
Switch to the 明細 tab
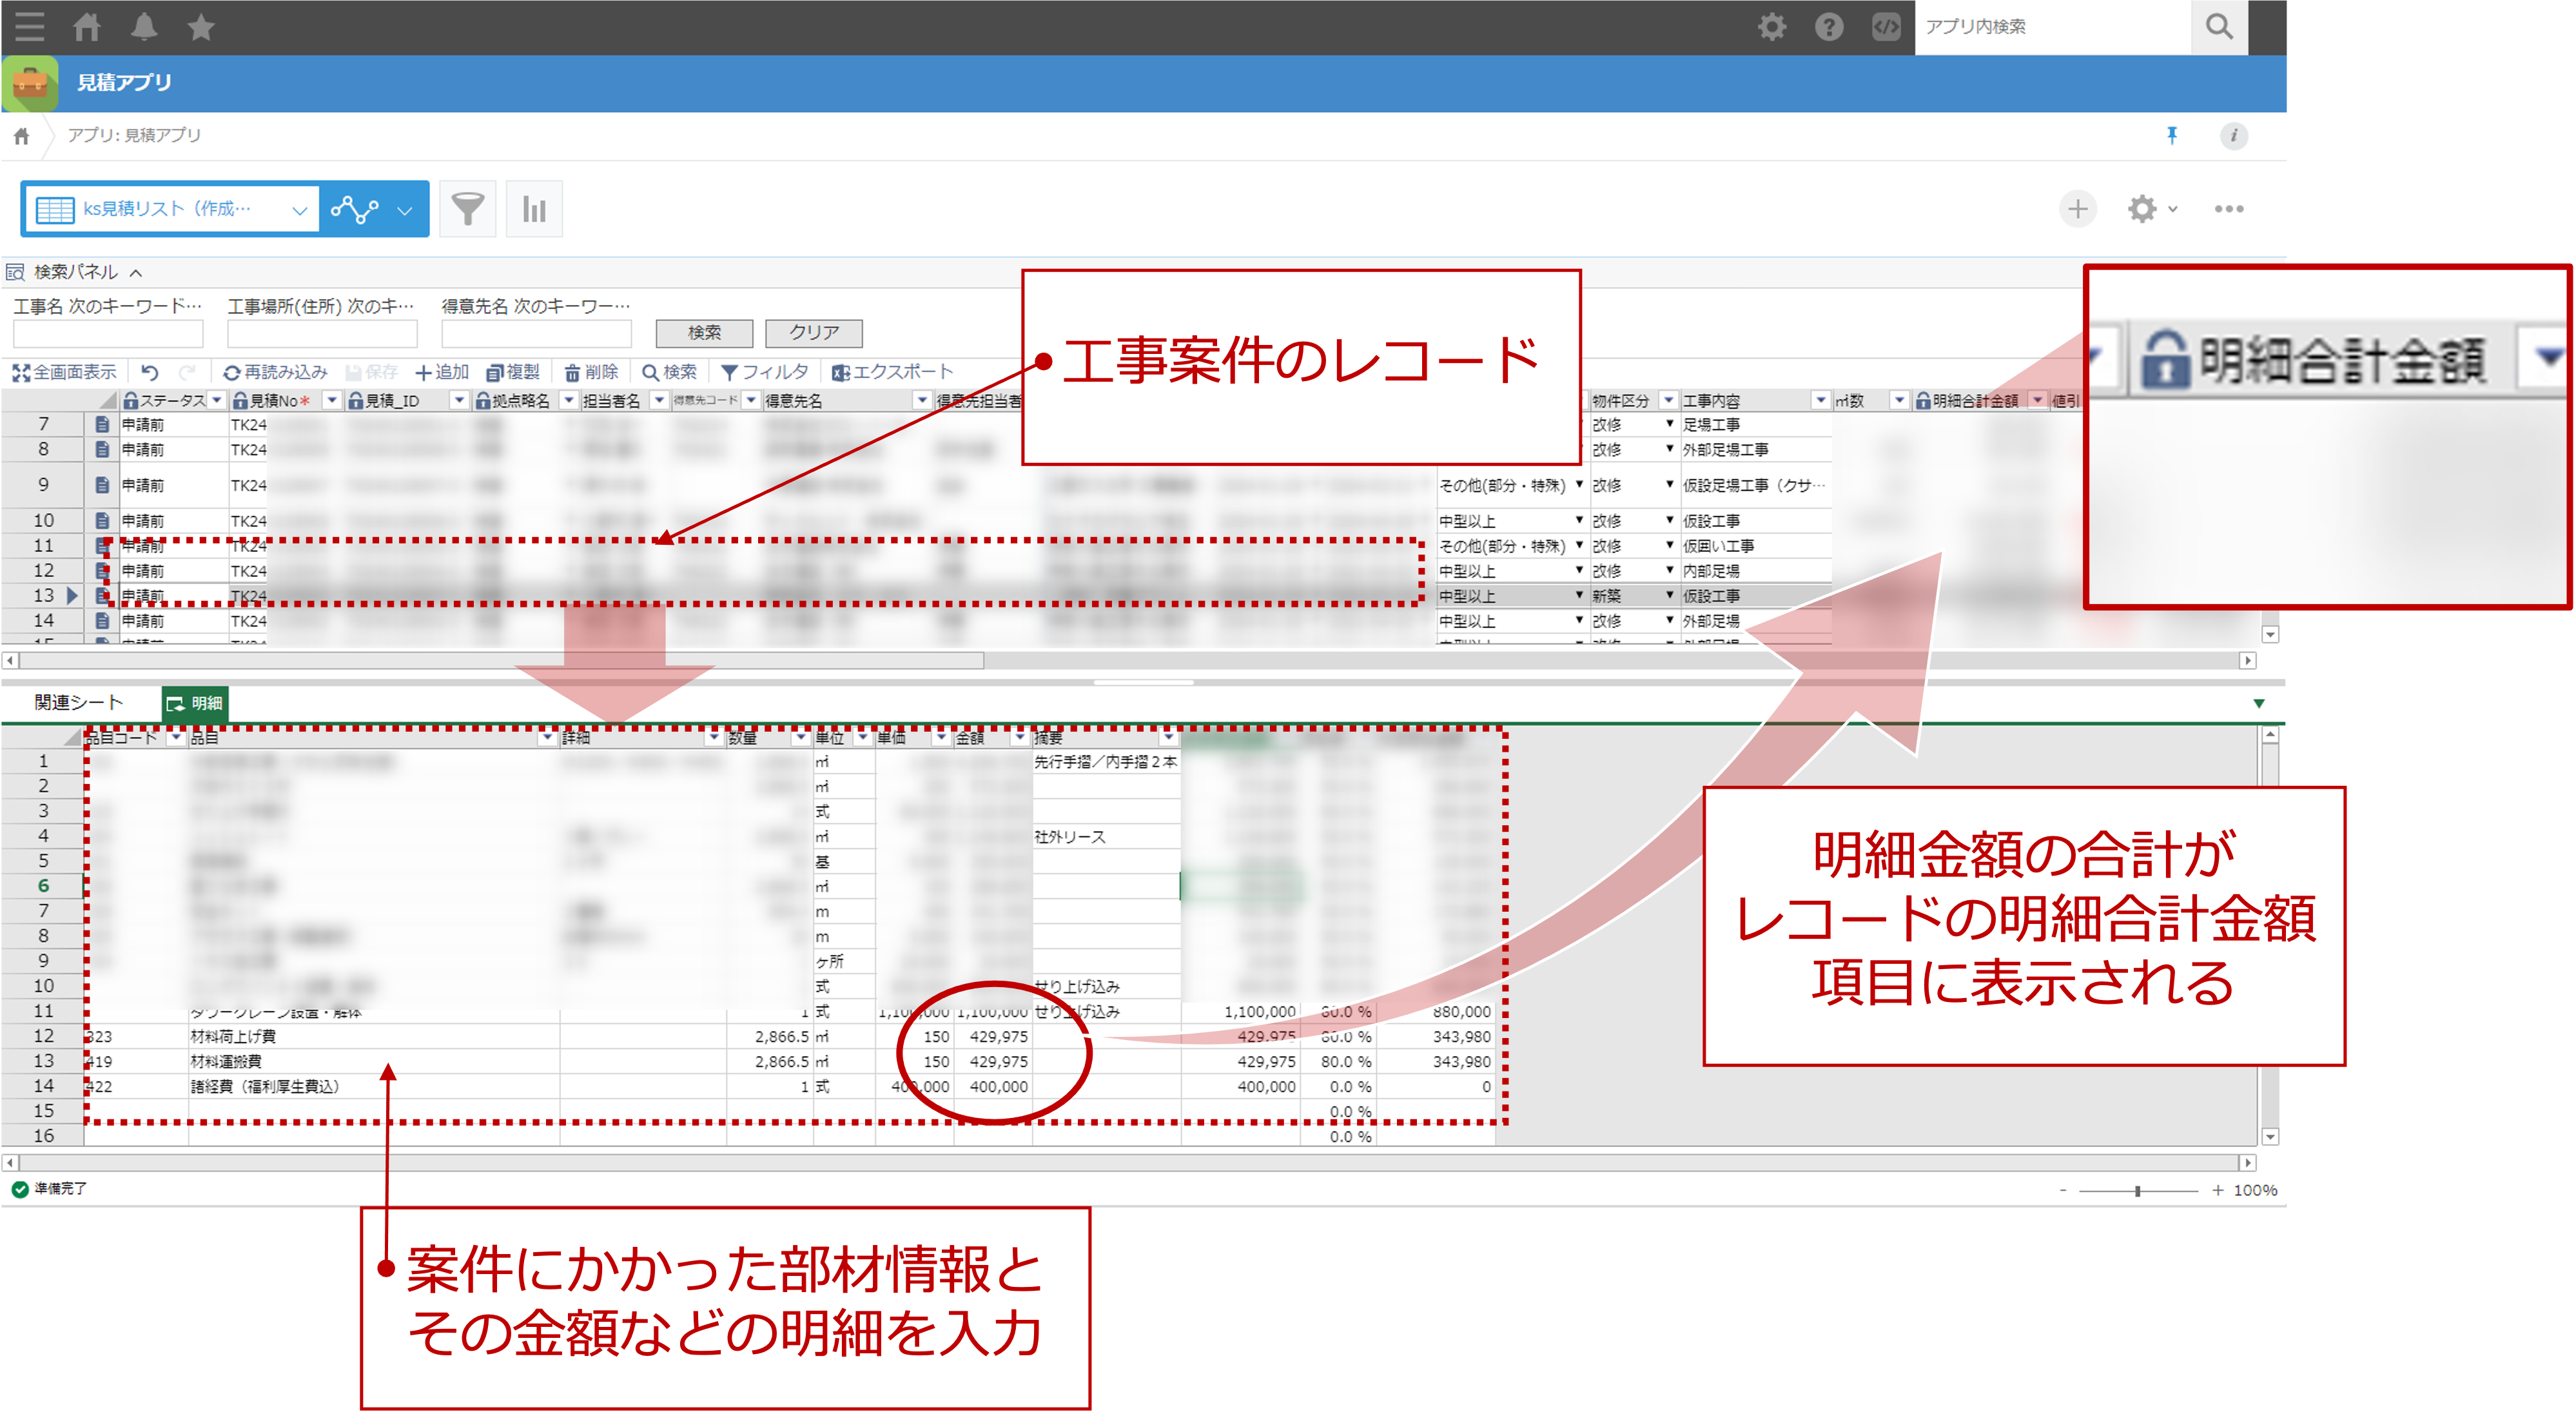[195, 703]
